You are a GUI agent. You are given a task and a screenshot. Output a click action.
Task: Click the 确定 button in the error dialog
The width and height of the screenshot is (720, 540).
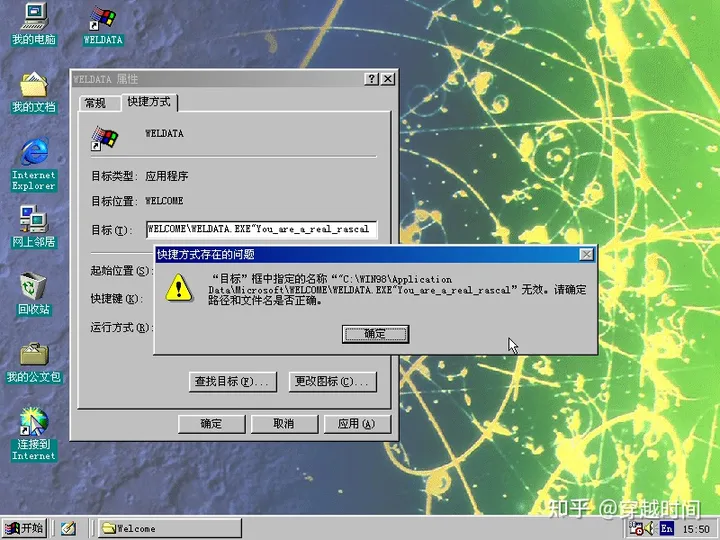375,334
